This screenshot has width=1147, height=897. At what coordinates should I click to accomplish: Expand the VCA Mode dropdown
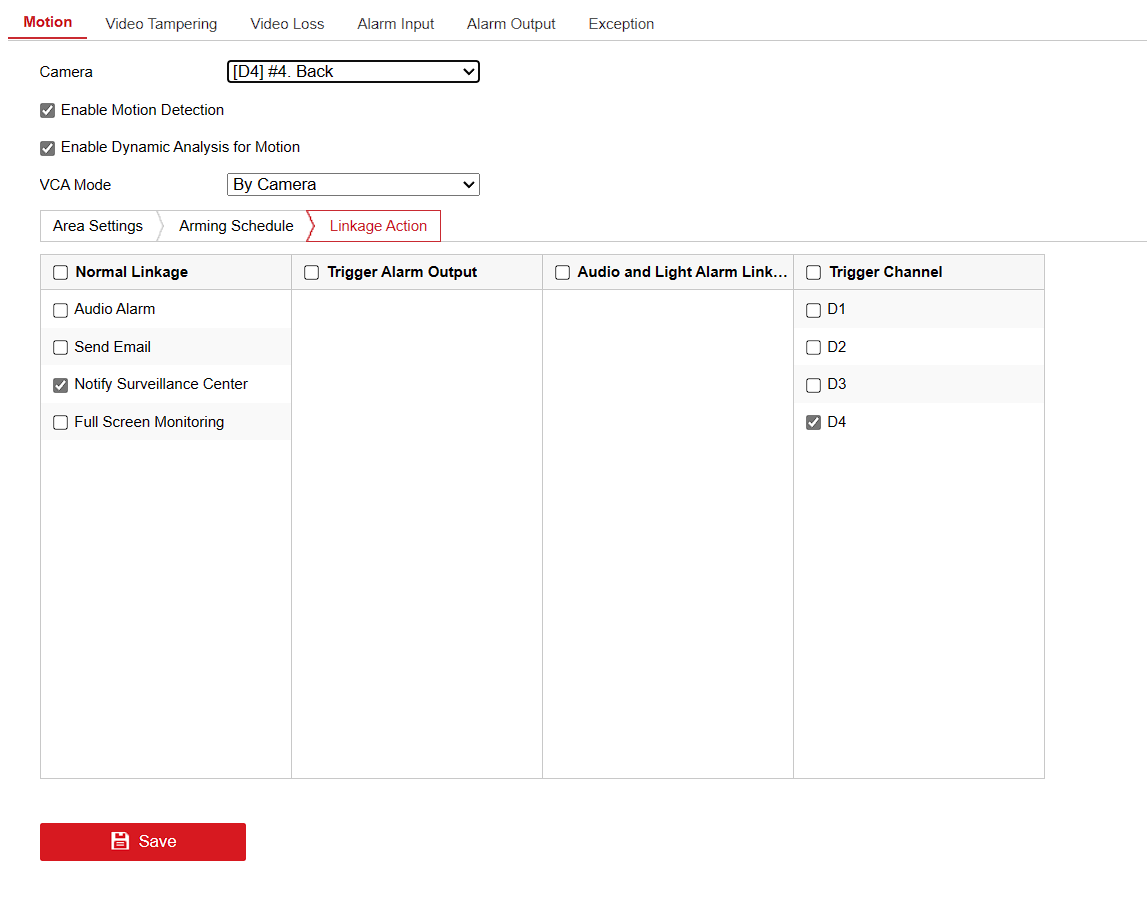(x=353, y=185)
